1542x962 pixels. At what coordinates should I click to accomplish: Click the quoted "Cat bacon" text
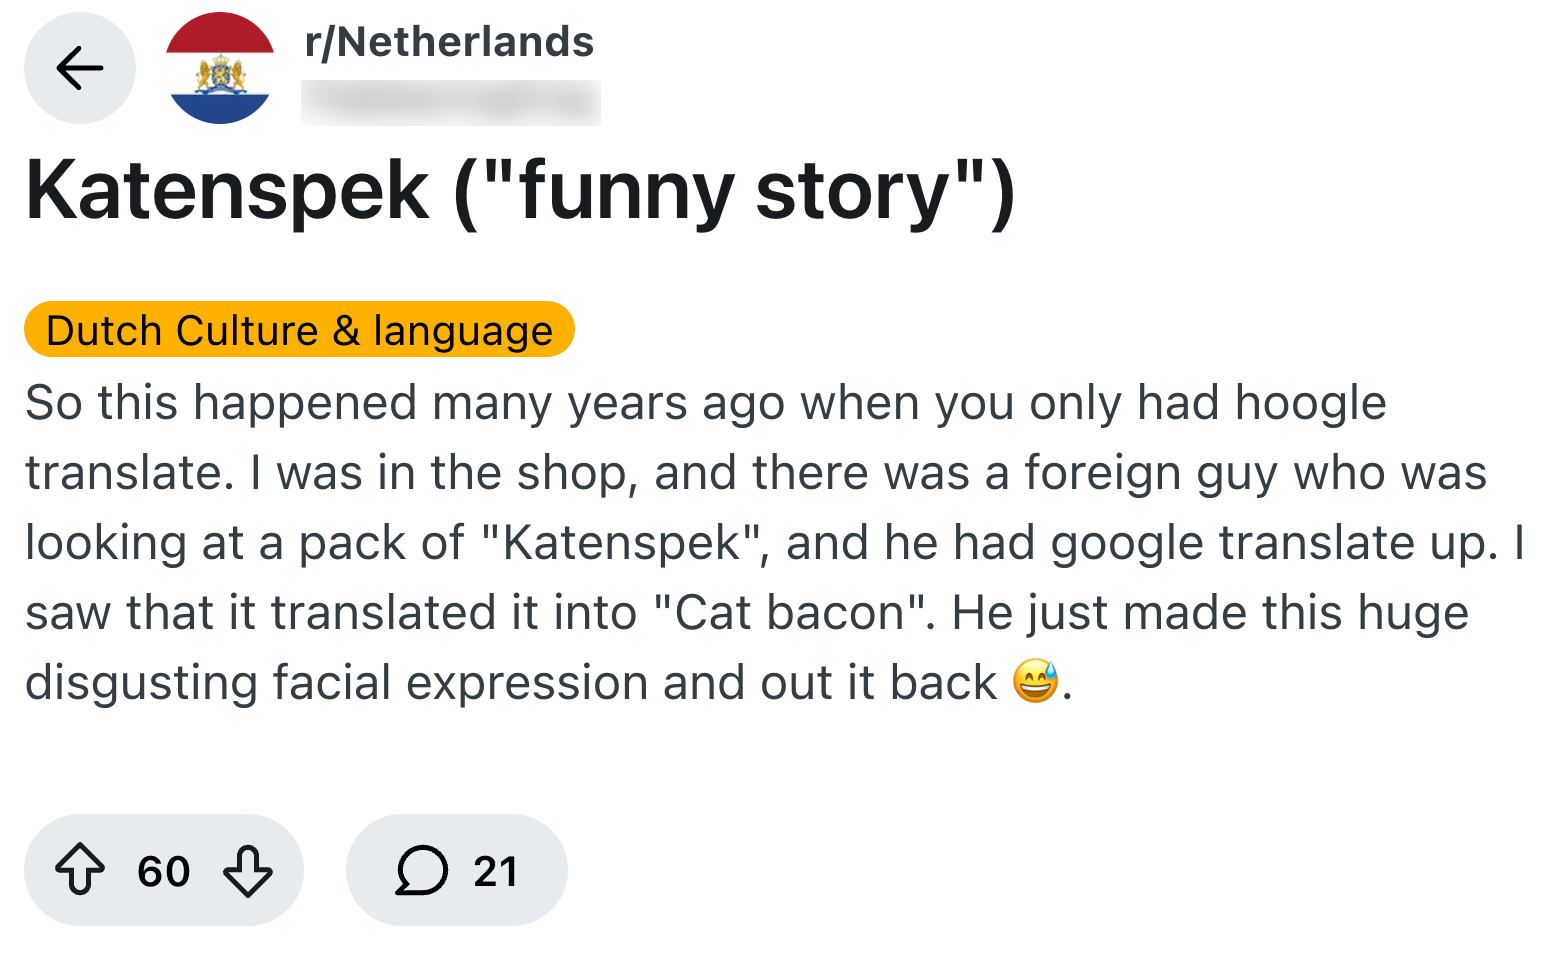(x=790, y=613)
